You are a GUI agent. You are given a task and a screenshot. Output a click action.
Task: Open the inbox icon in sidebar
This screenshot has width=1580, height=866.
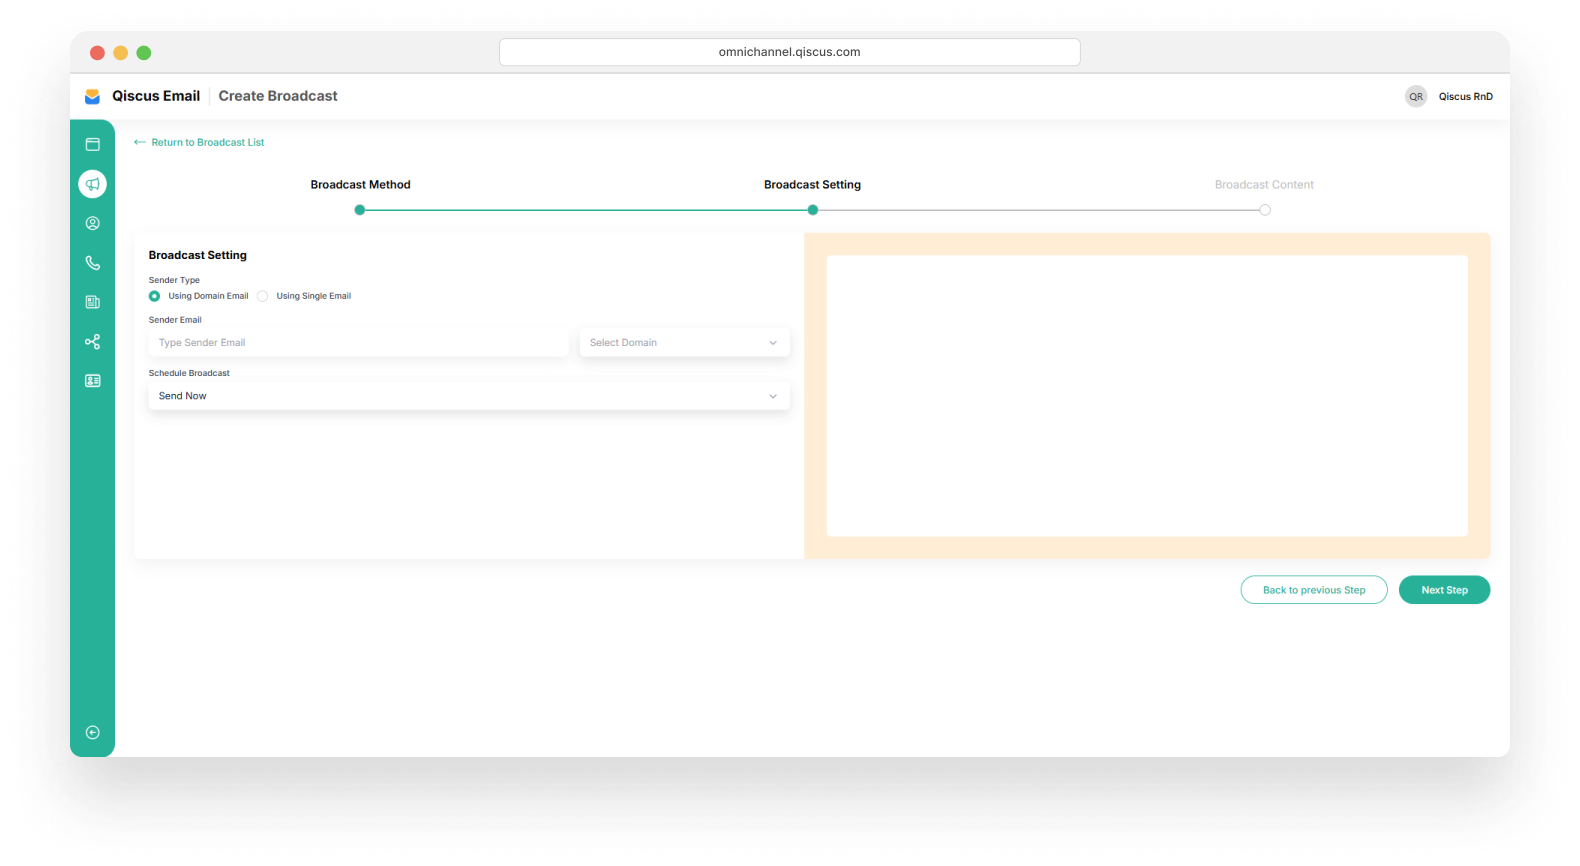(x=92, y=144)
